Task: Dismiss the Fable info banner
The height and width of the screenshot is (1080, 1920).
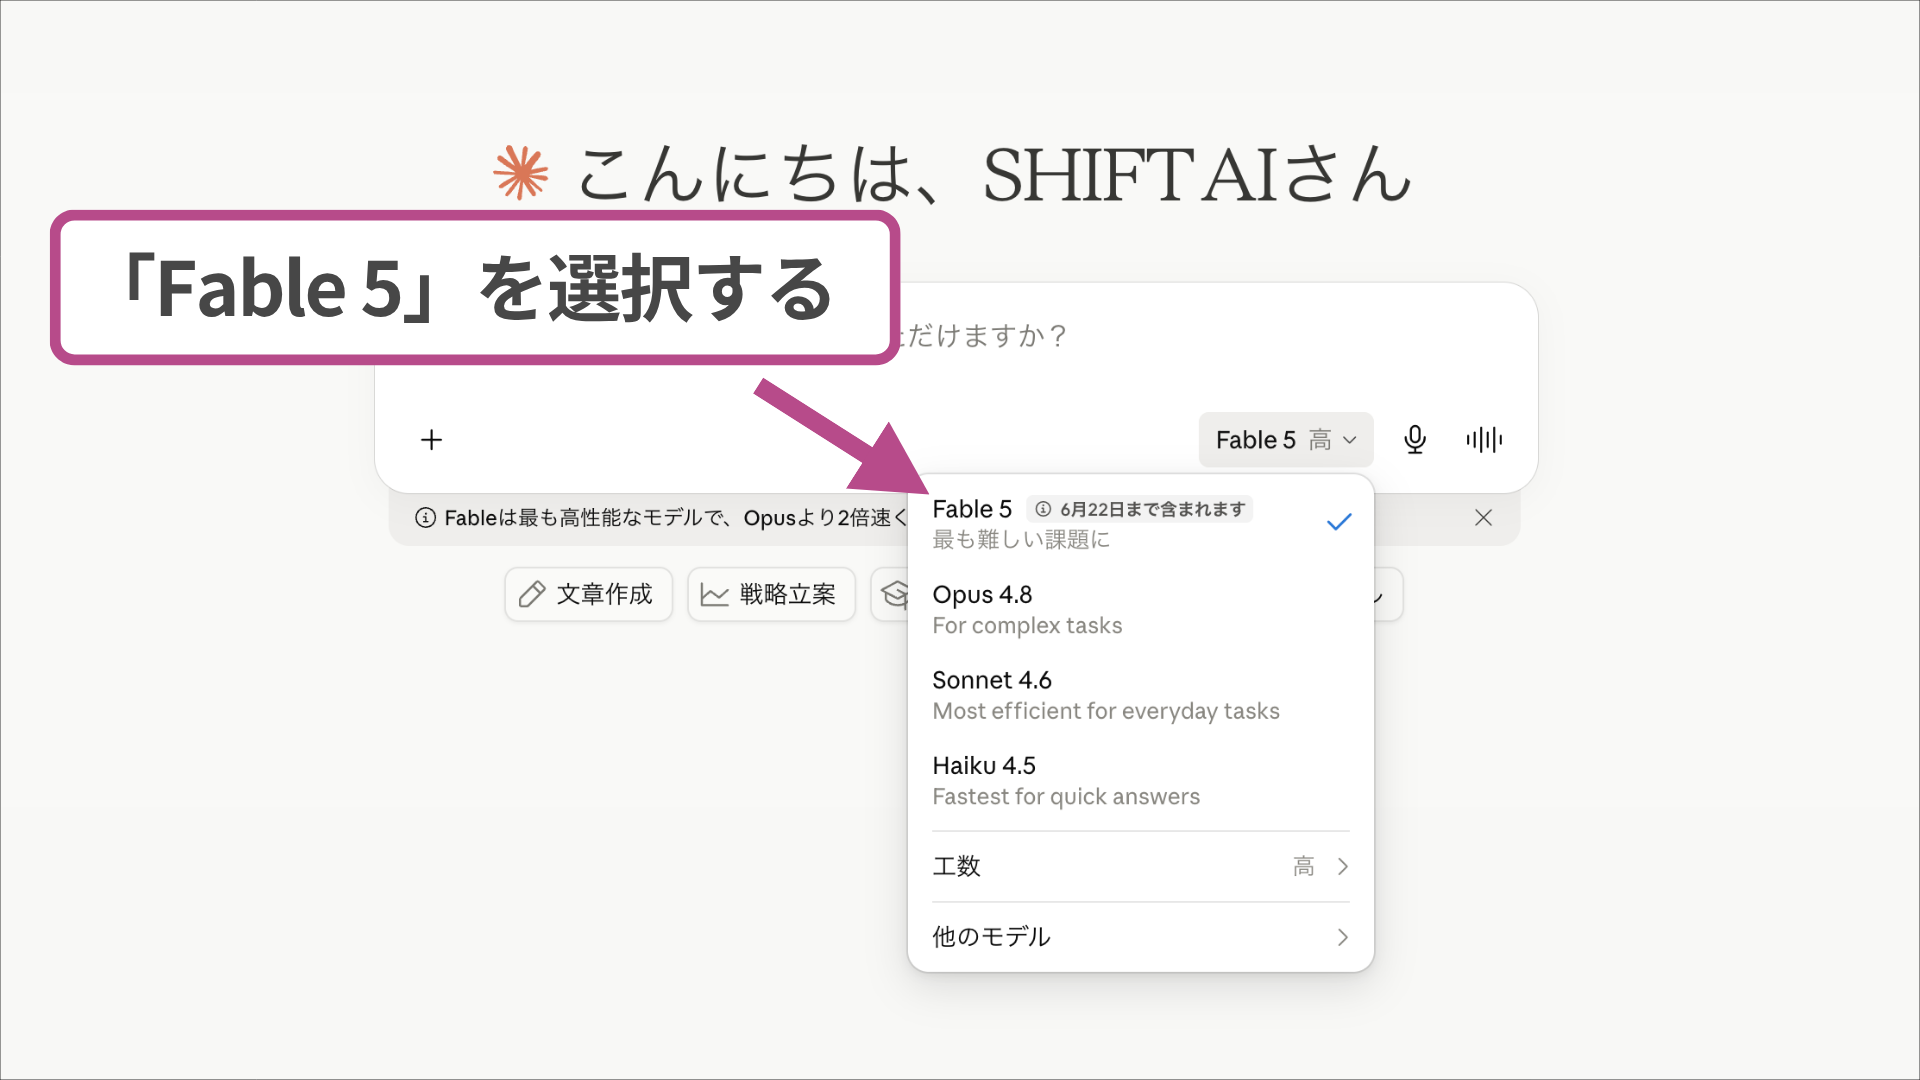Action: pyautogui.click(x=1483, y=518)
